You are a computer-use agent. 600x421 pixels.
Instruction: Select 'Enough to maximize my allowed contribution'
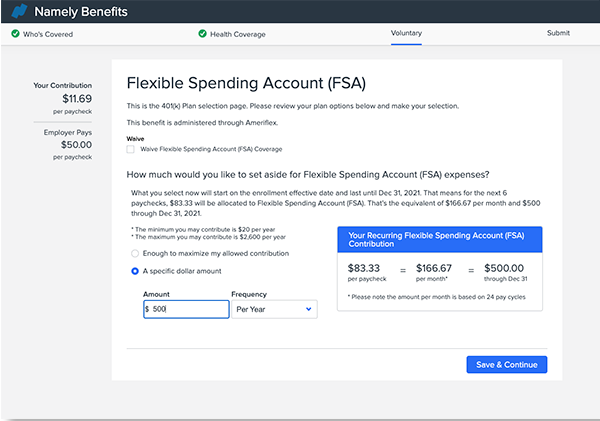[135, 254]
